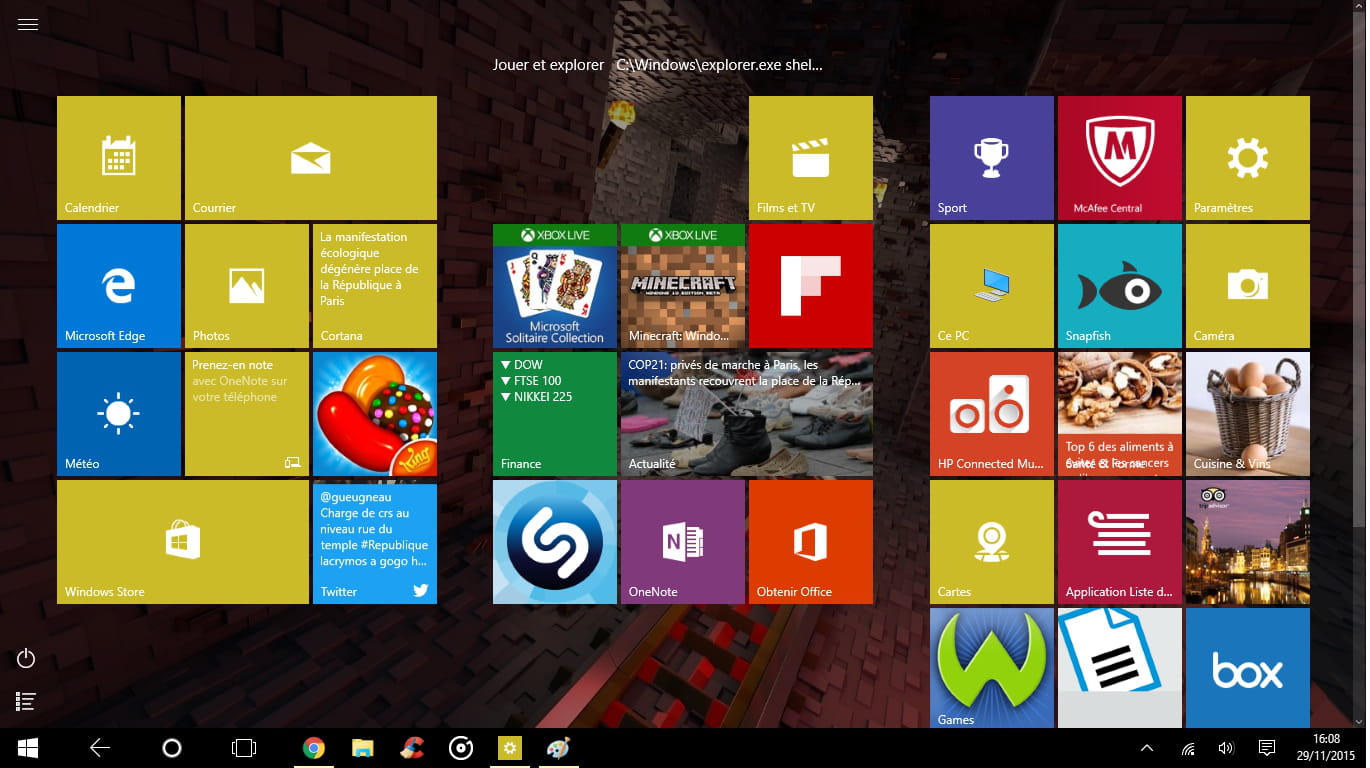Launch Microsoft Edge tile
1370x768 pixels.
point(119,286)
